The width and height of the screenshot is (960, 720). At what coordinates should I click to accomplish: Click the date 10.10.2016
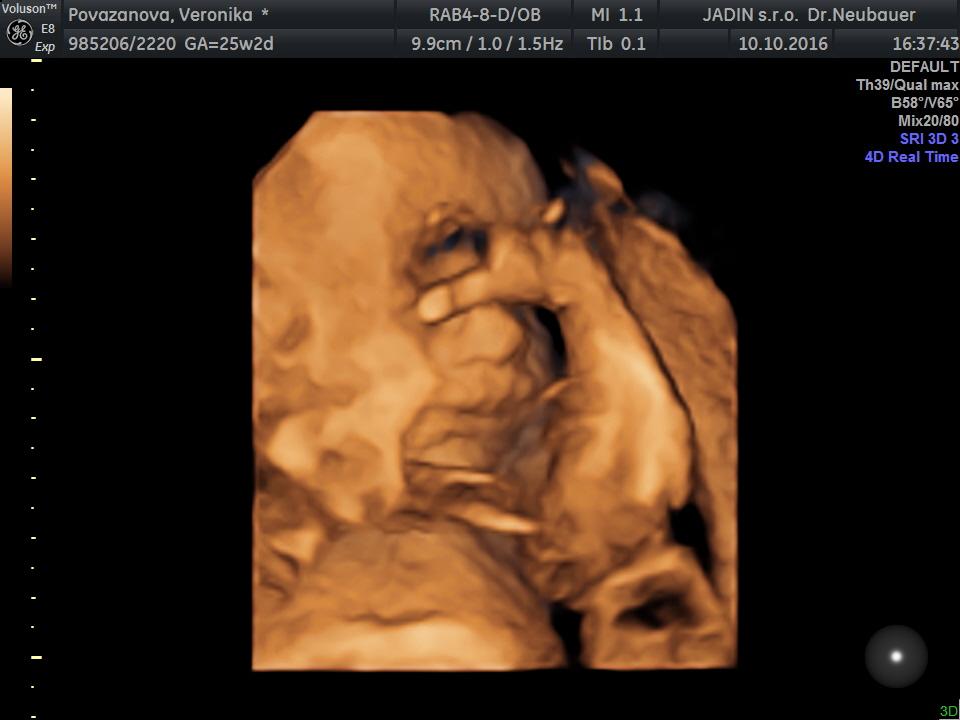[783, 44]
